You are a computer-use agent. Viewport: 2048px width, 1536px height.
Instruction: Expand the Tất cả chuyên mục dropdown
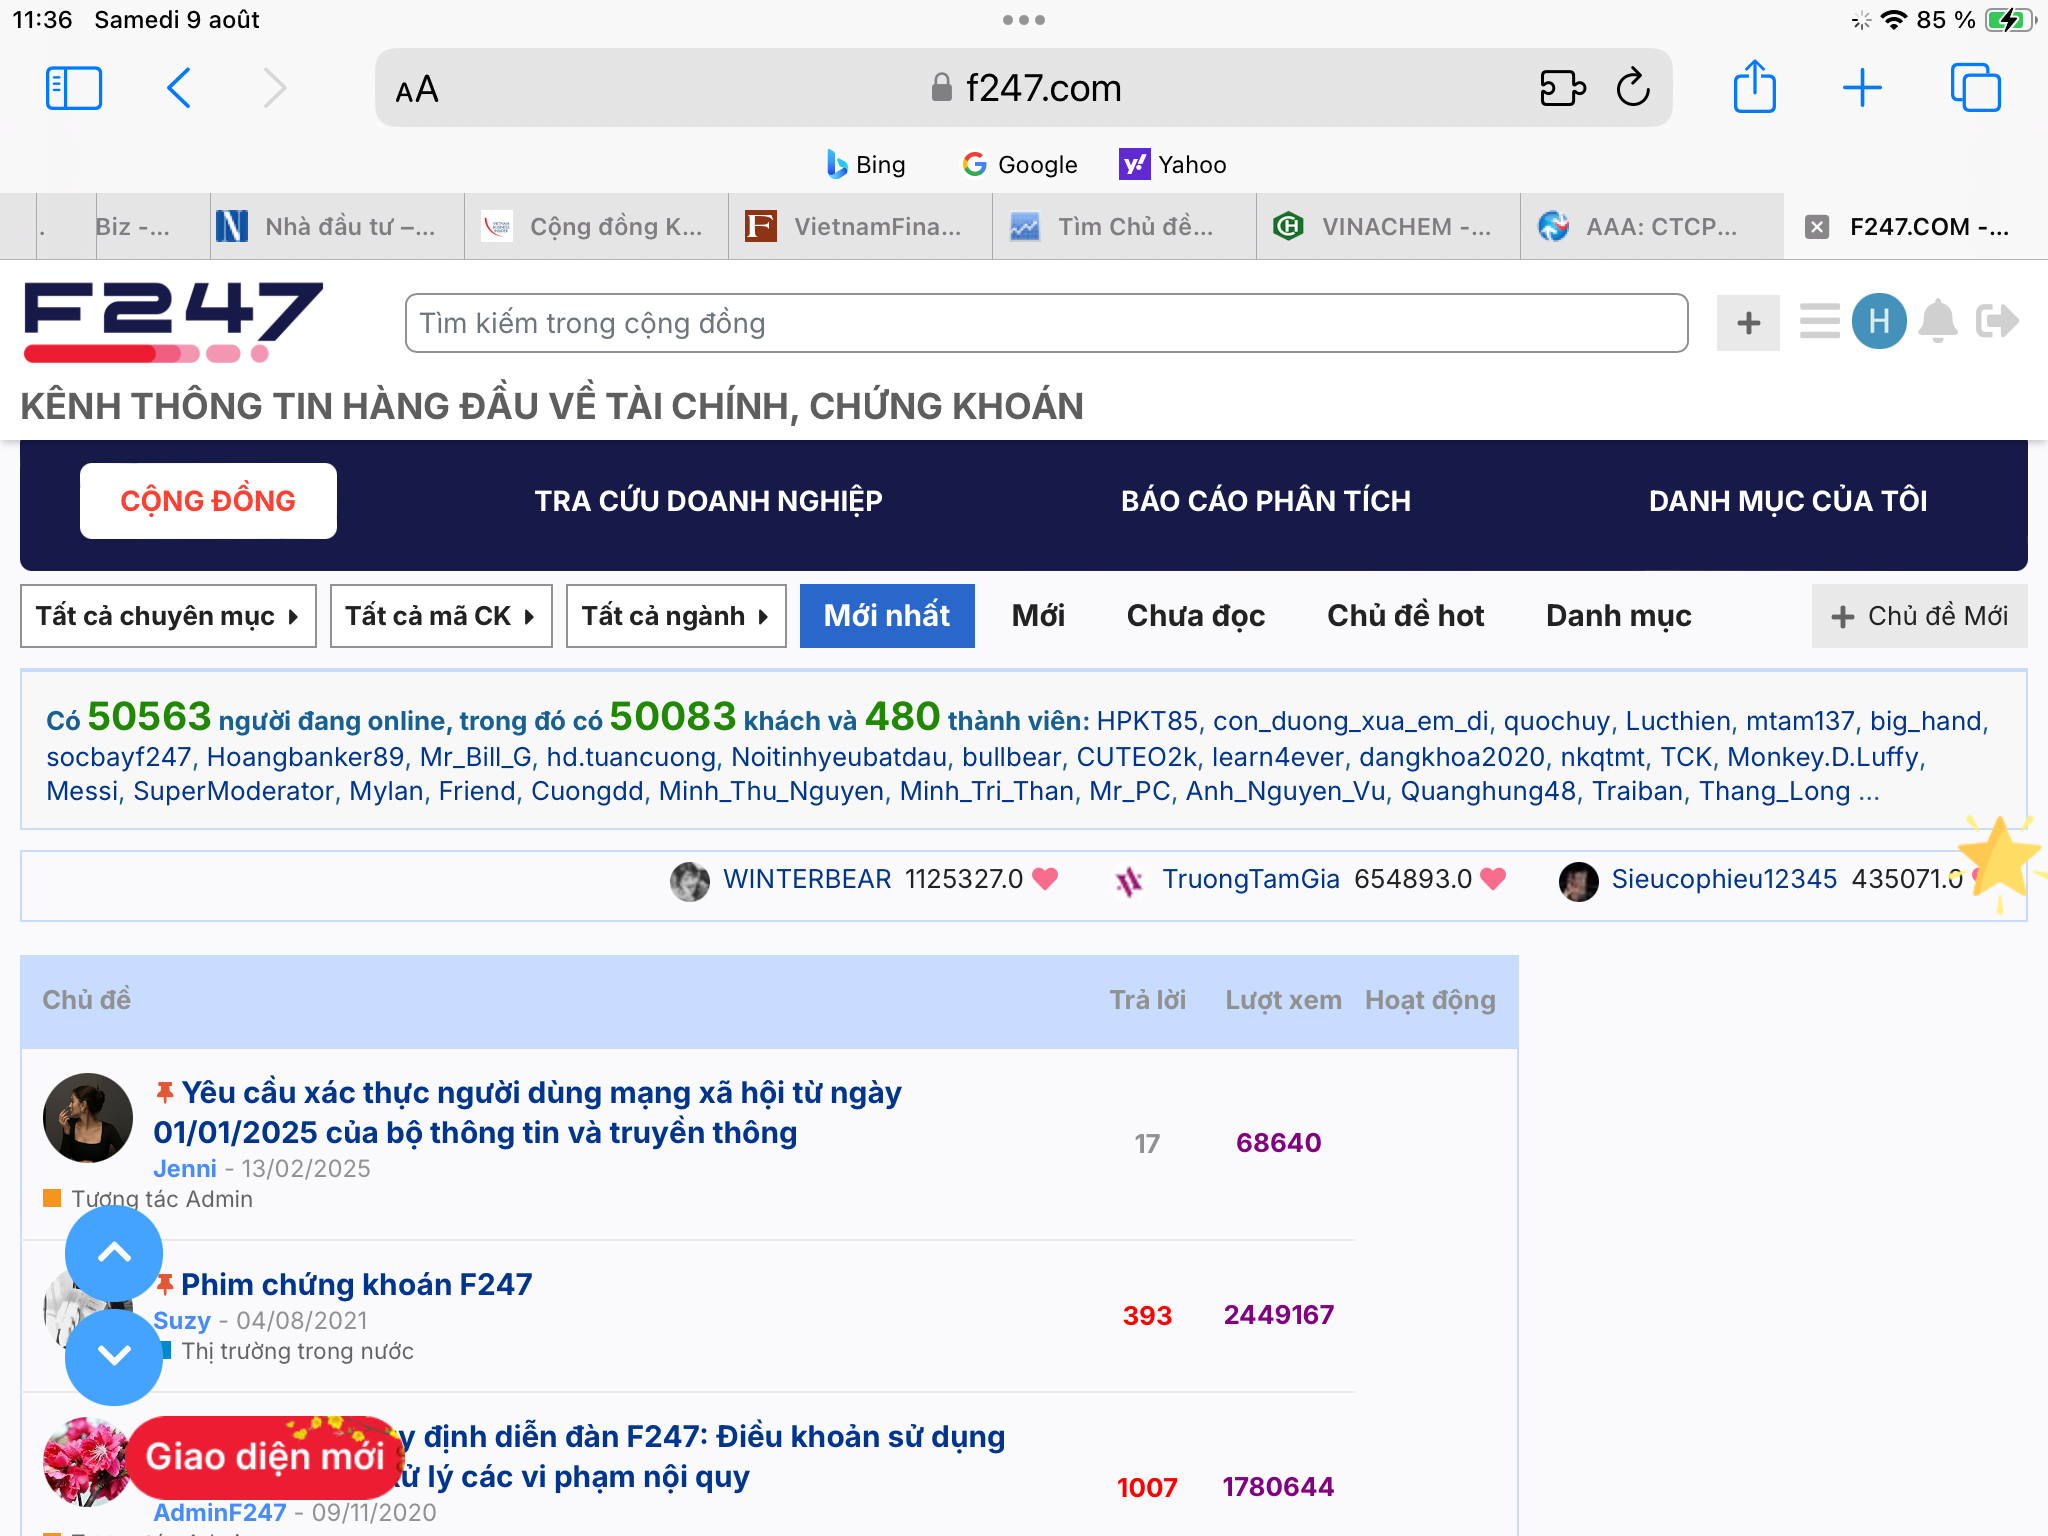pos(168,616)
